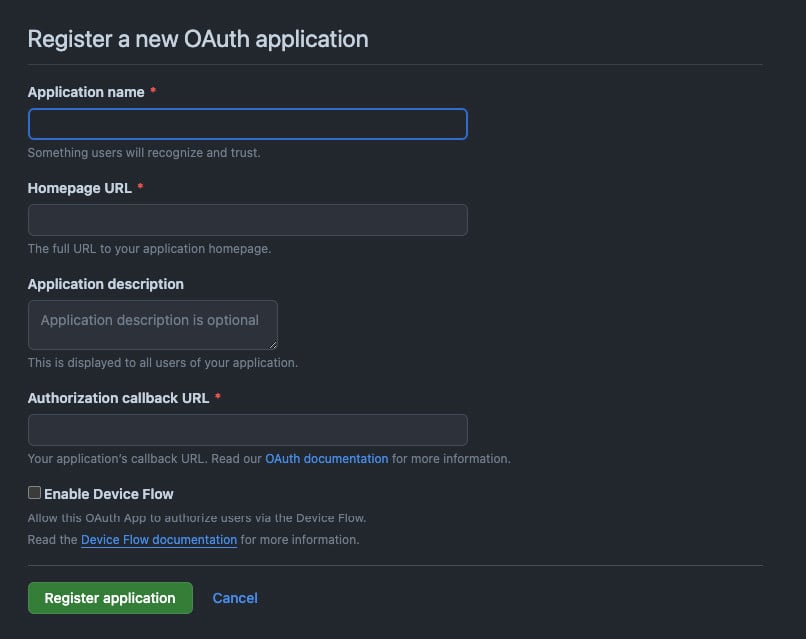Focus the Homepage URL field
806x639 pixels.
point(248,220)
